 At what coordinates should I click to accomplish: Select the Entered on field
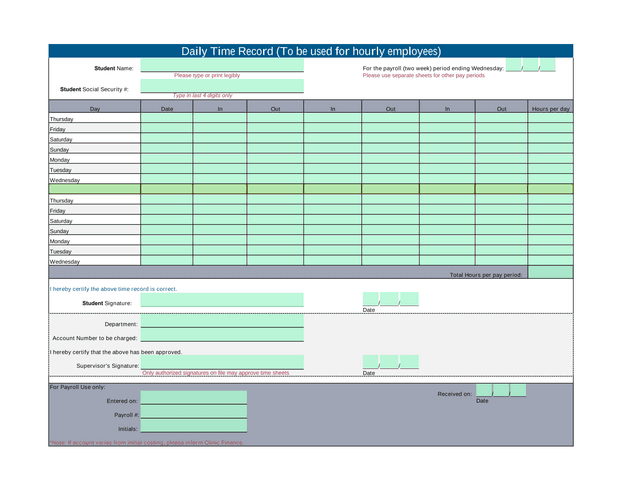click(193, 398)
